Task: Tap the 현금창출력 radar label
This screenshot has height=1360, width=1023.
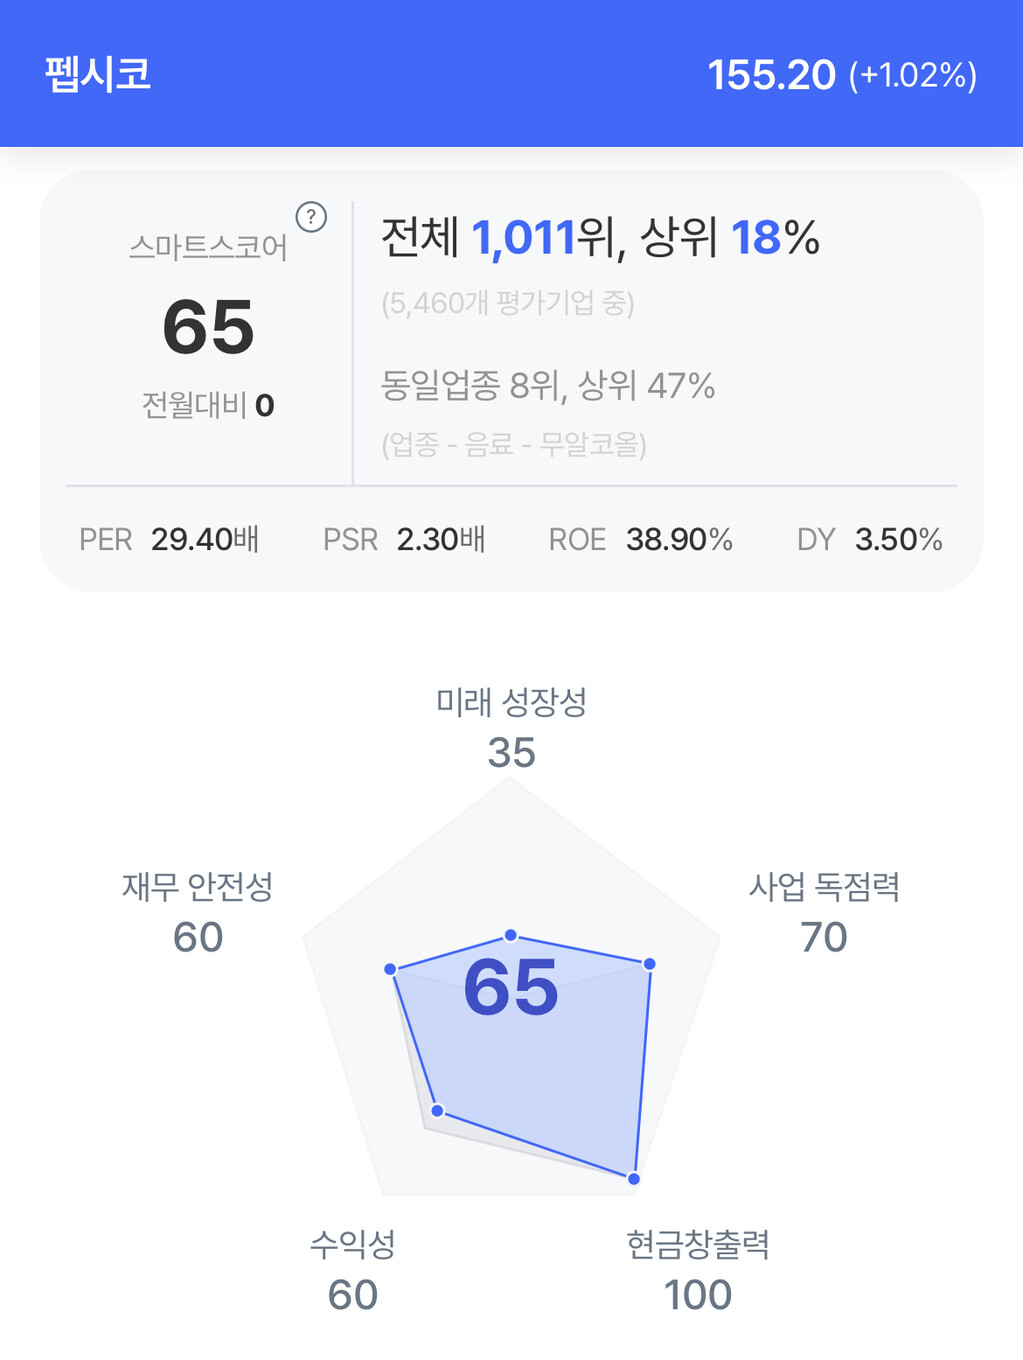Action: click(698, 1245)
